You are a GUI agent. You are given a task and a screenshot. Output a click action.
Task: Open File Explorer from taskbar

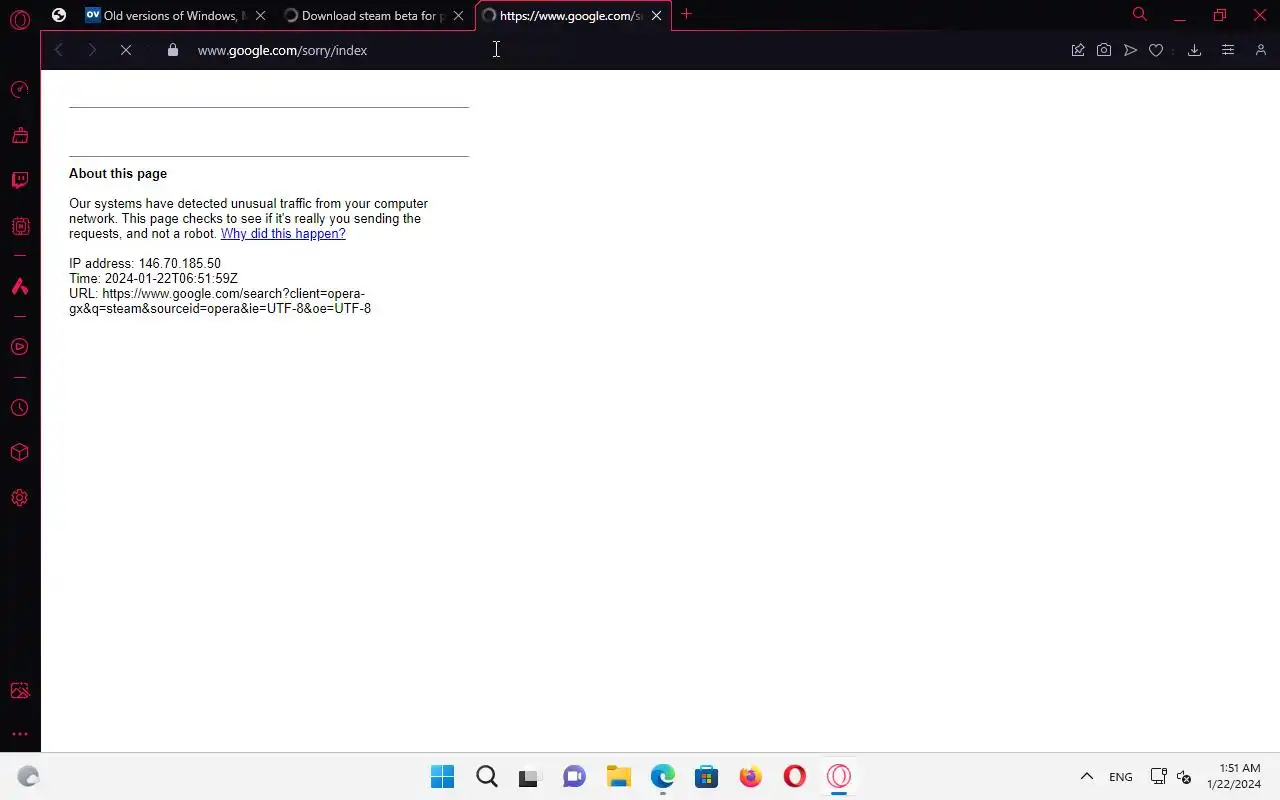pyautogui.click(x=619, y=777)
